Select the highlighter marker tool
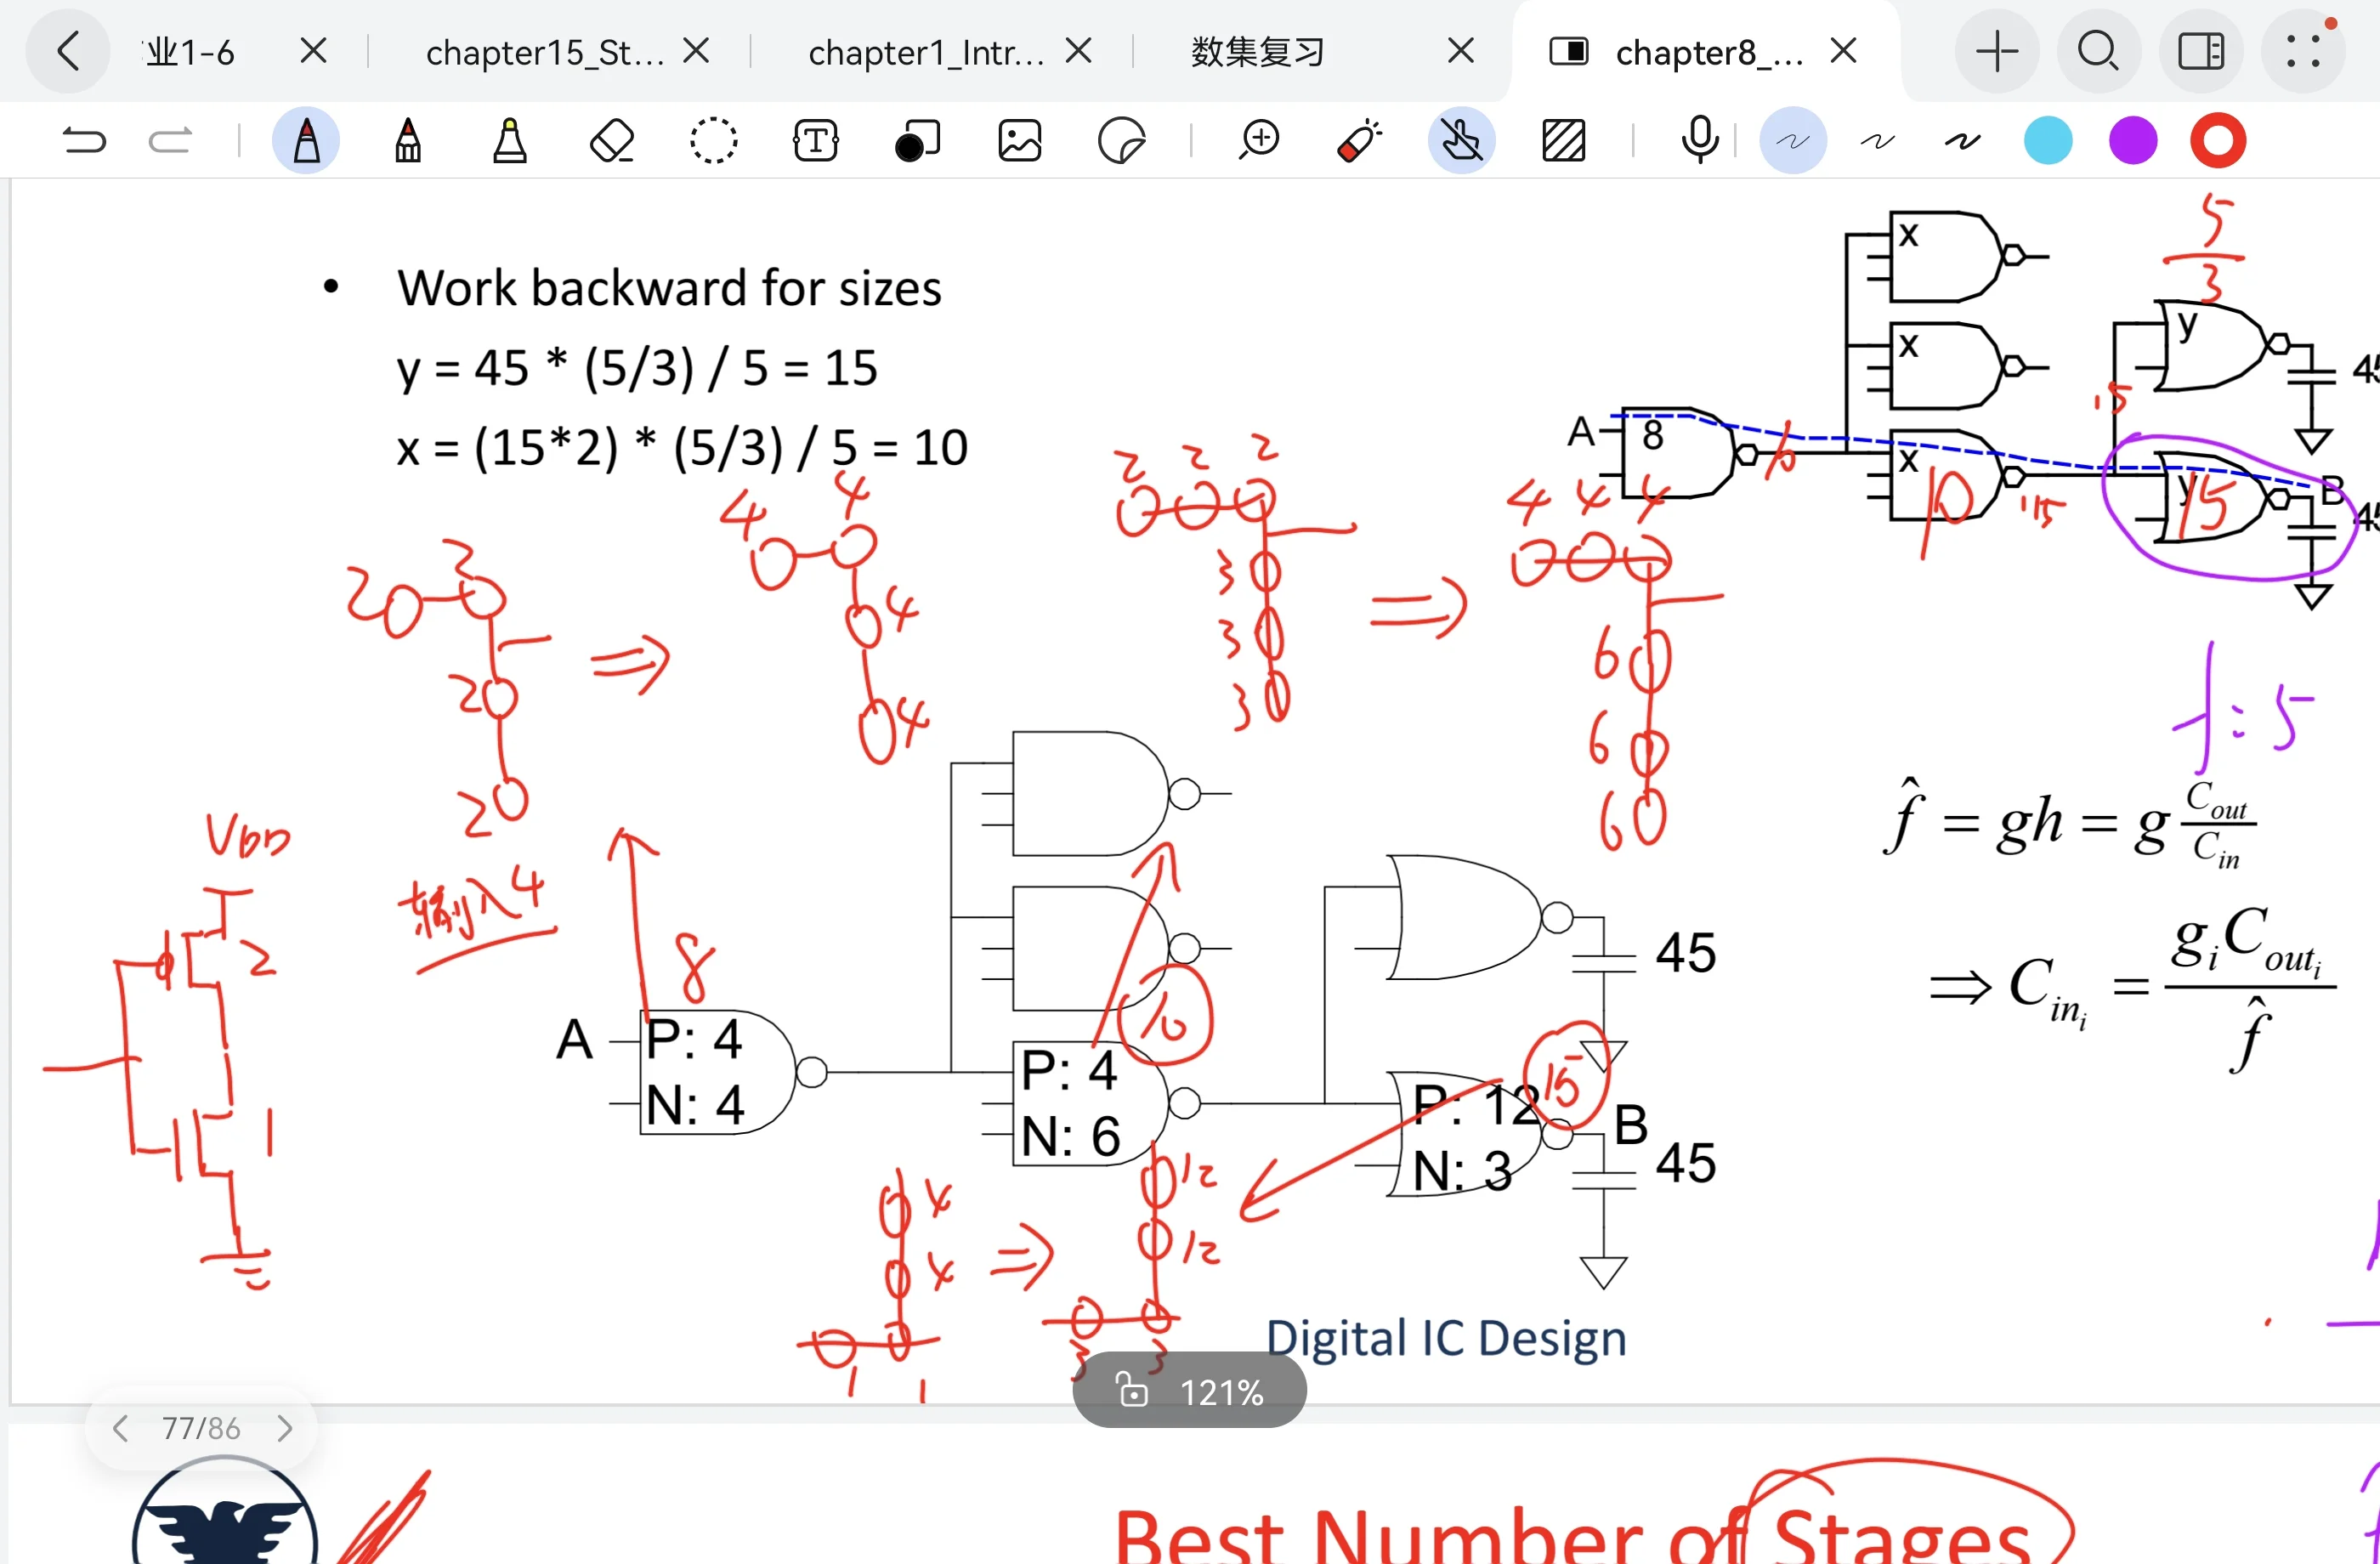The image size is (2380, 1564). pos(509,140)
